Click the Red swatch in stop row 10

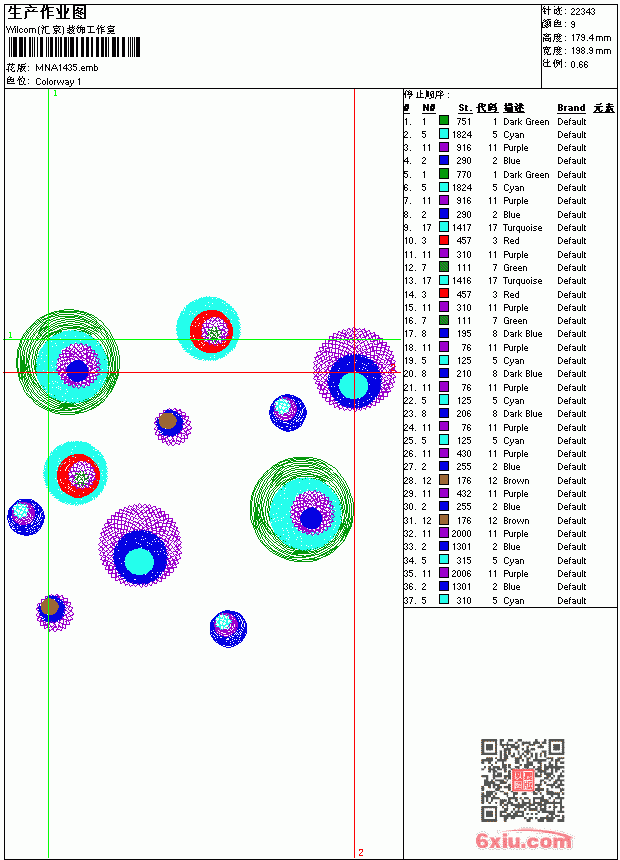point(444,240)
